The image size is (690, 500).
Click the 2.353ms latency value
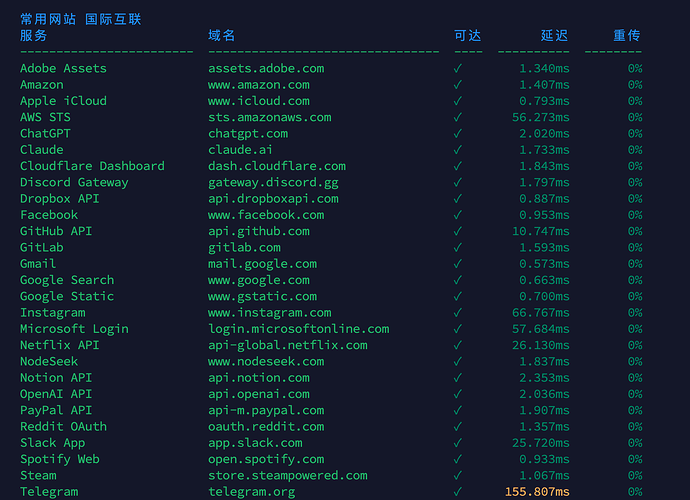tap(544, 378)
